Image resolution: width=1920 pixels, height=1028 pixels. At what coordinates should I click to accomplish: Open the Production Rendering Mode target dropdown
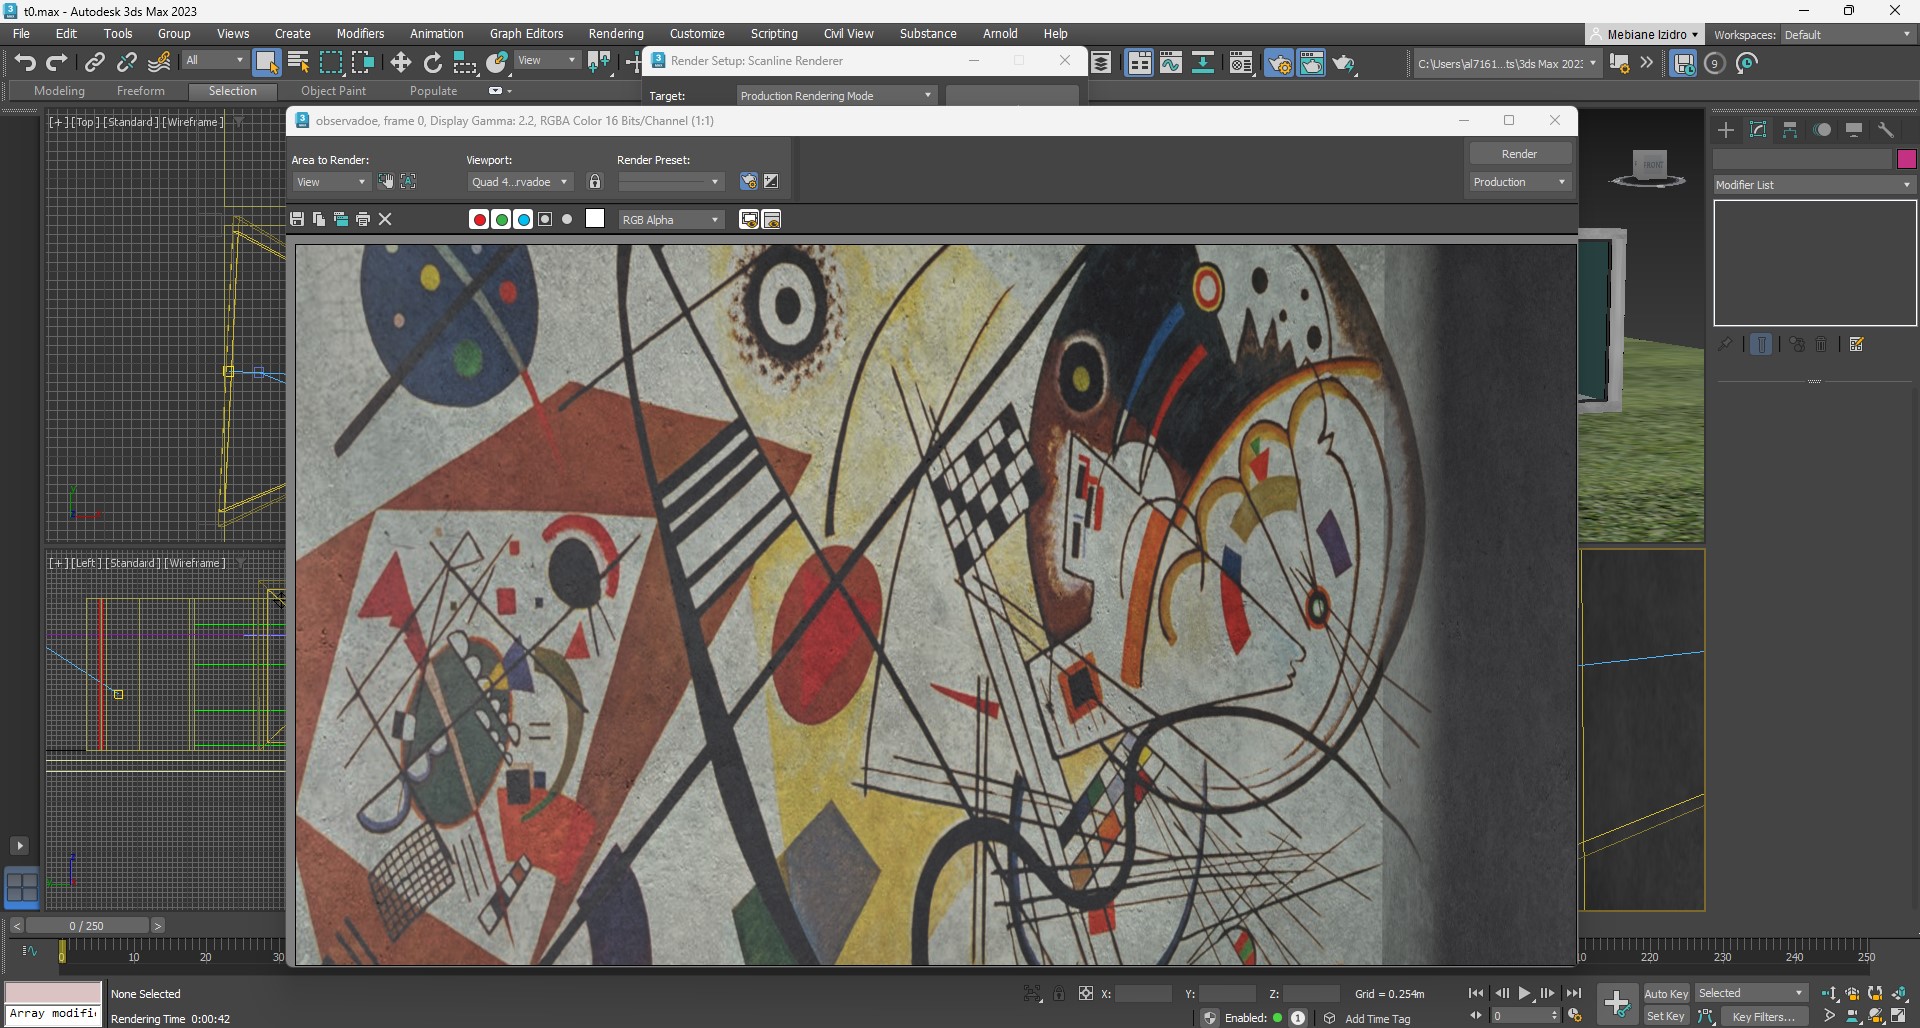click(x=837, y=96)
